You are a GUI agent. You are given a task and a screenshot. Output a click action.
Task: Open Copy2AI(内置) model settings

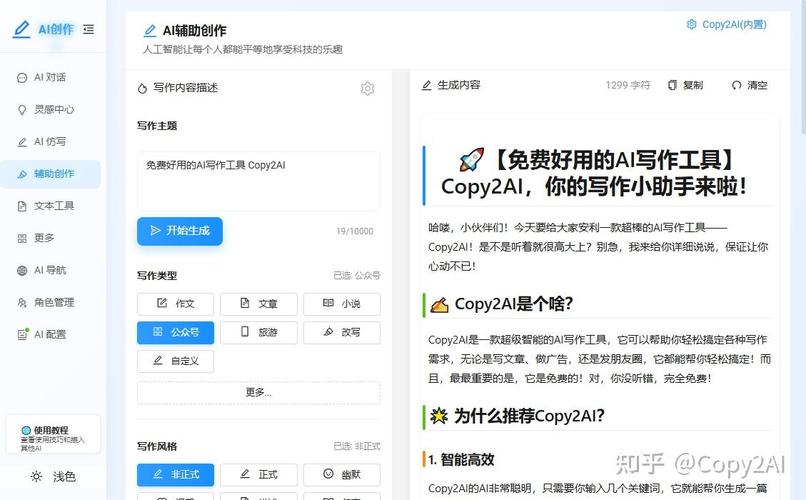(726, 25)
